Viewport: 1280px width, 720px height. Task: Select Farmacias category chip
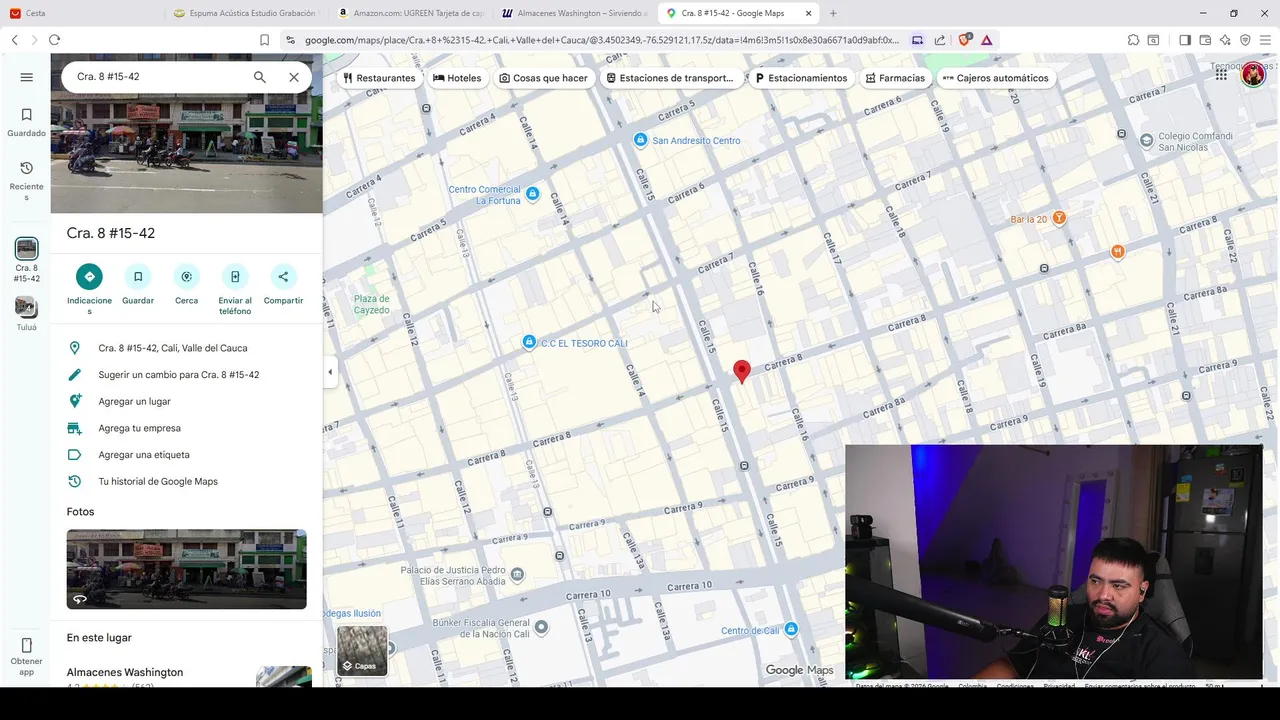point(895,78)
